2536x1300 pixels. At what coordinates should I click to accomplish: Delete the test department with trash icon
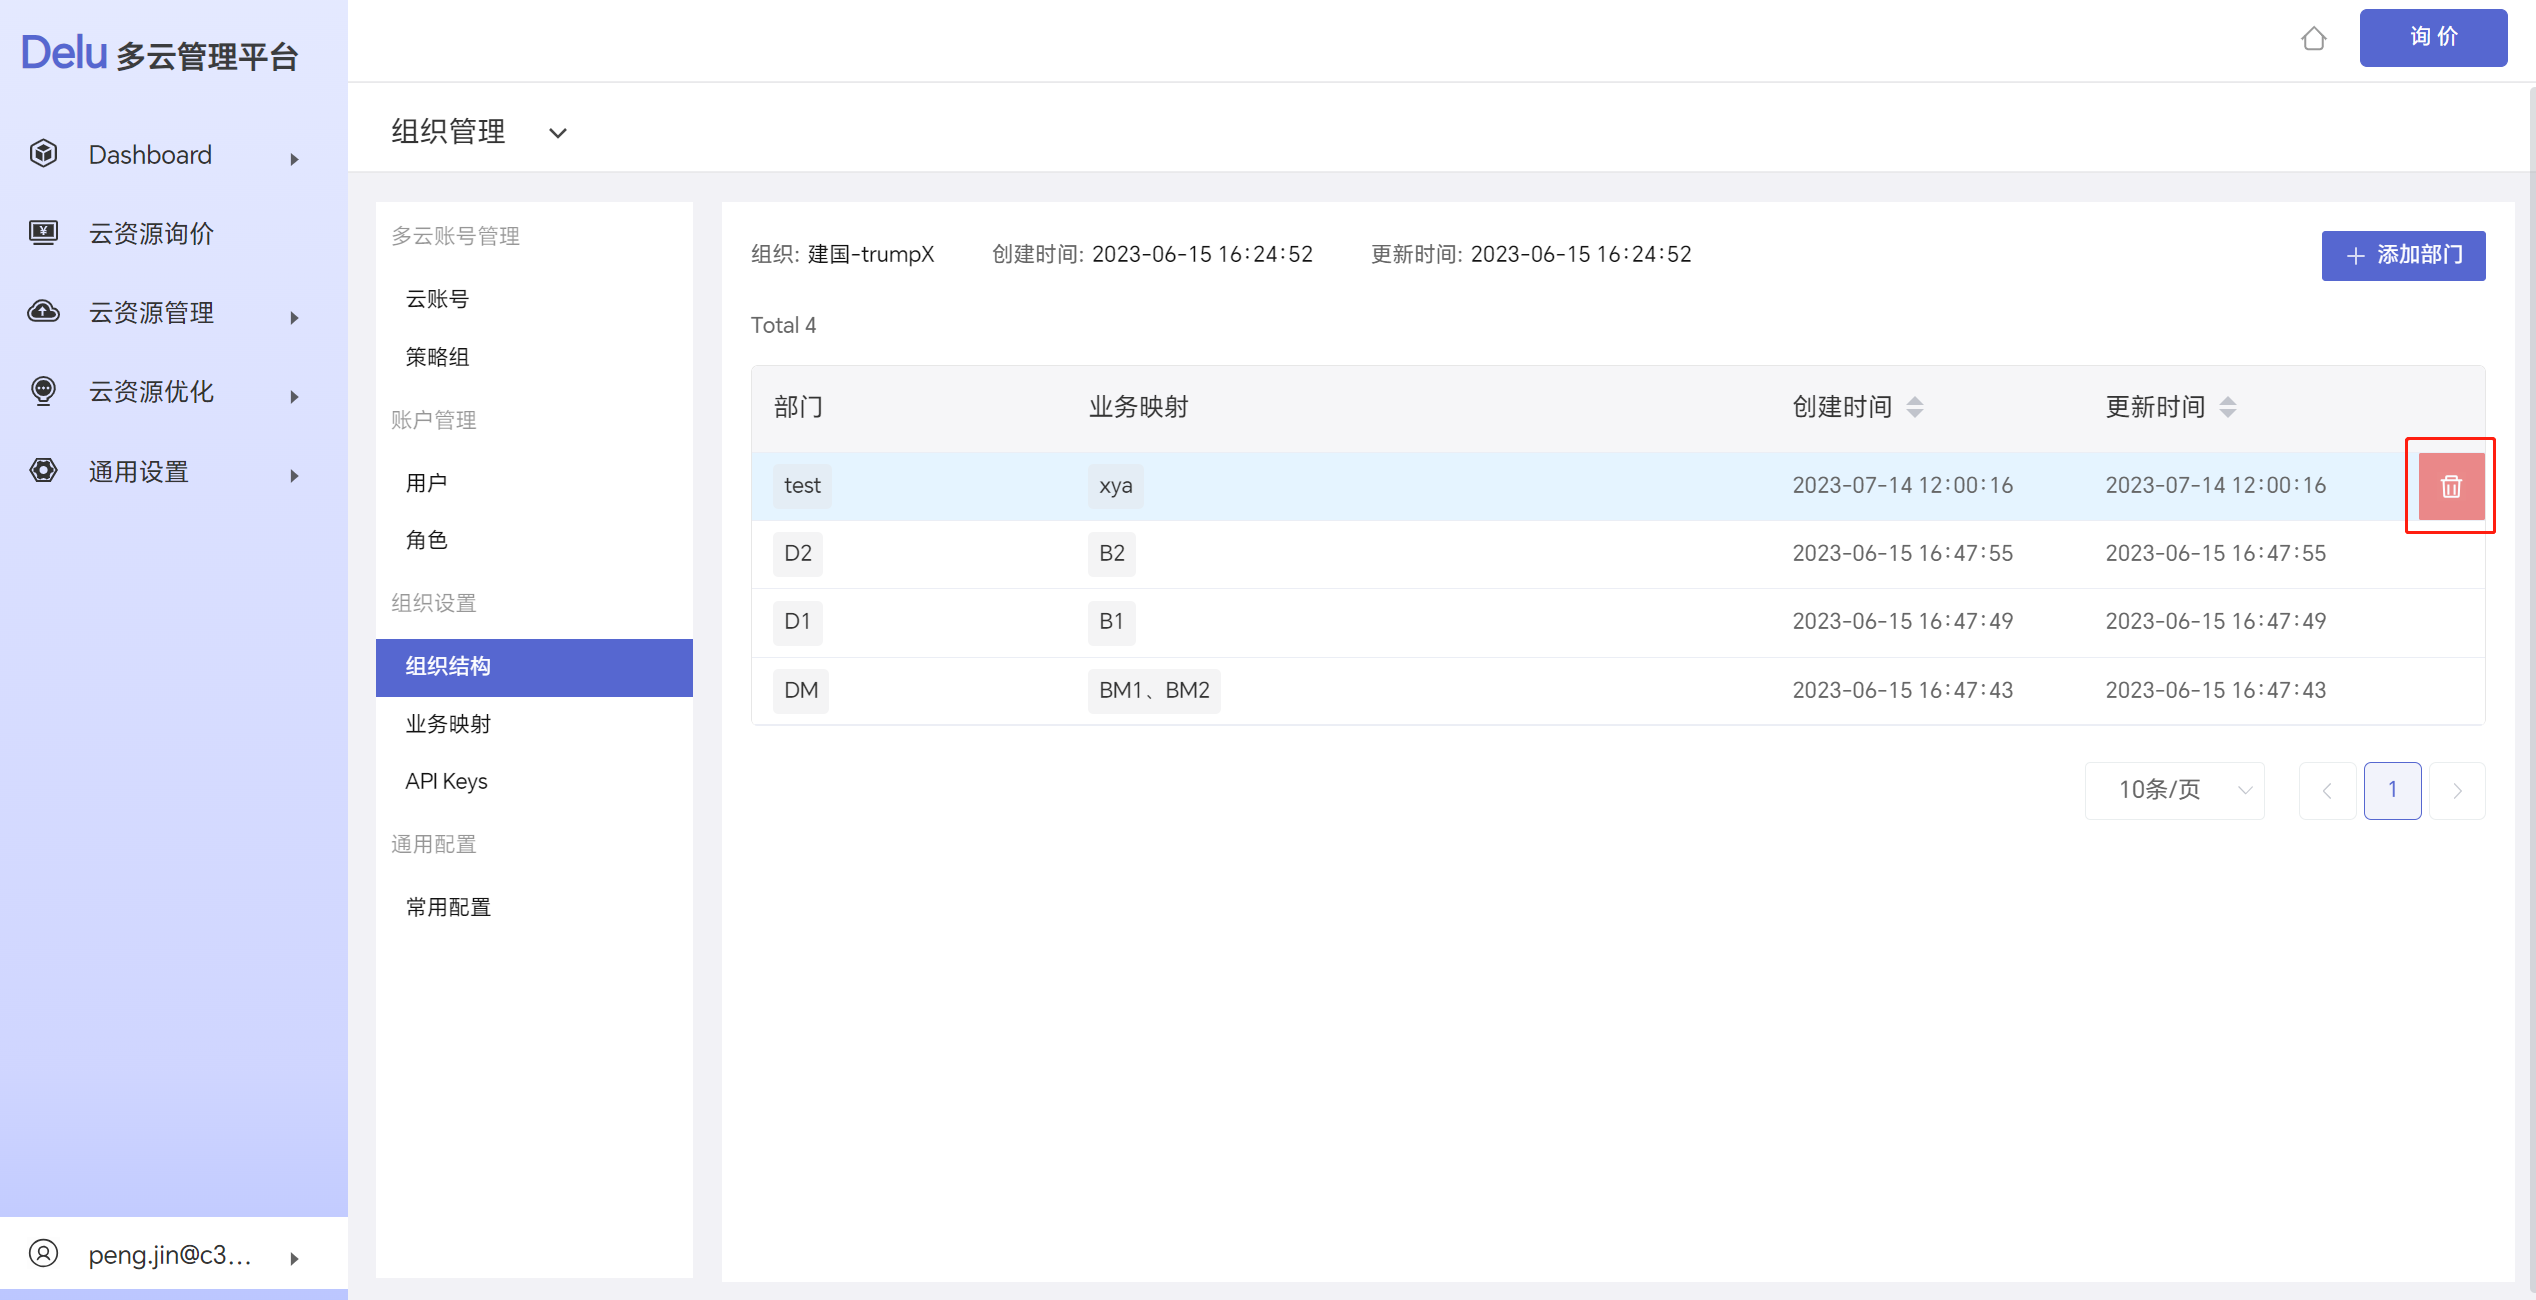(x=2451, y=486)
